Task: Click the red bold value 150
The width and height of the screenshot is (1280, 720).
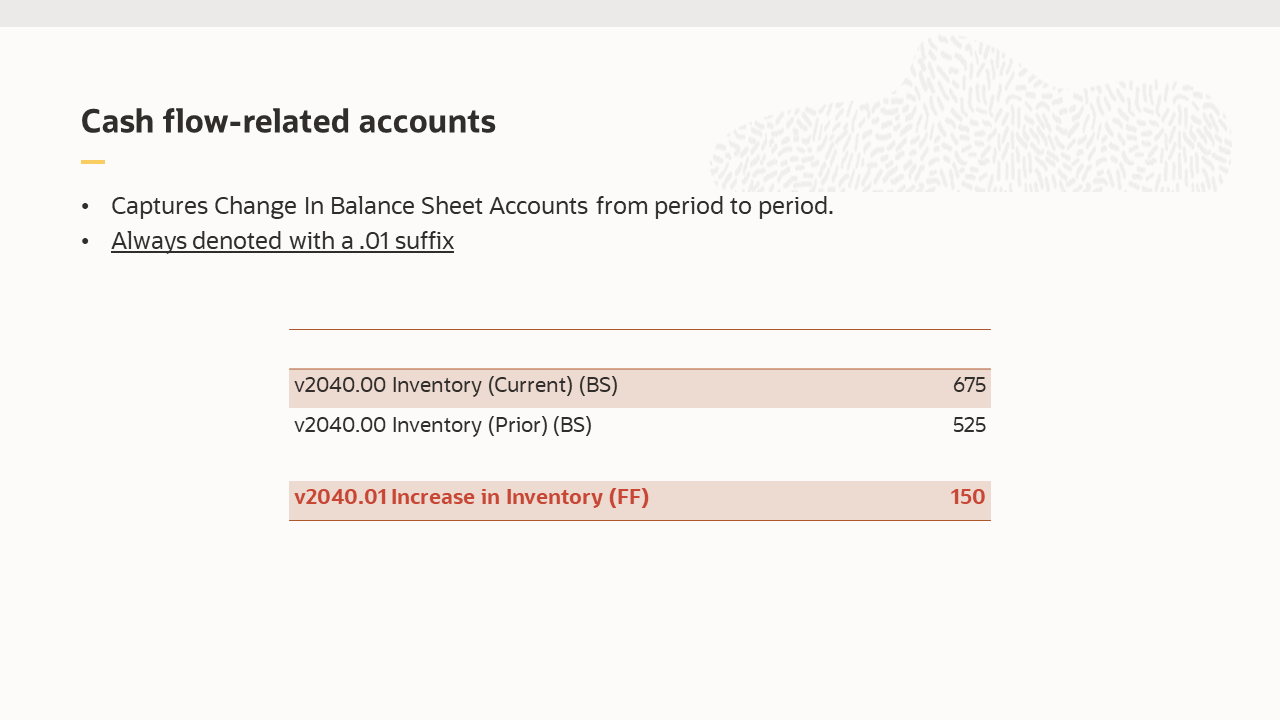Action: (x=967, y=497)
